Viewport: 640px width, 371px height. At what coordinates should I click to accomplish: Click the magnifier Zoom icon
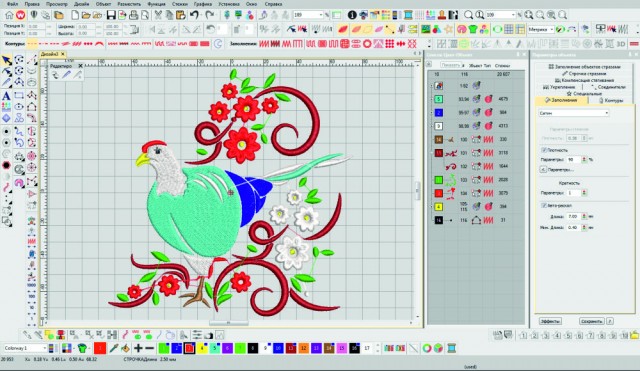point(469,15)
